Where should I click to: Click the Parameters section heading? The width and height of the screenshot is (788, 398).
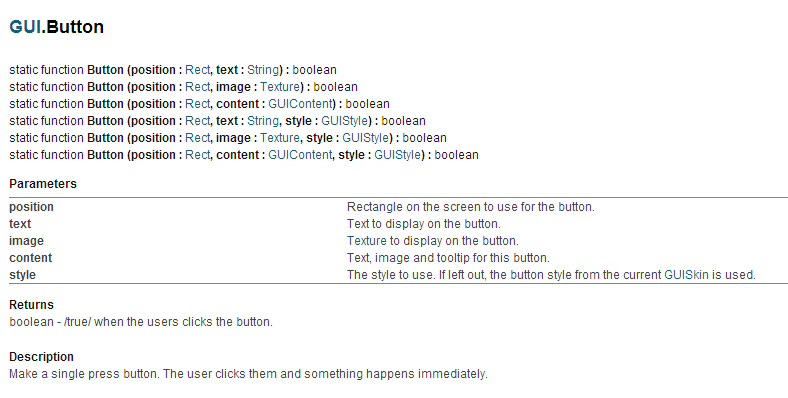43,184
